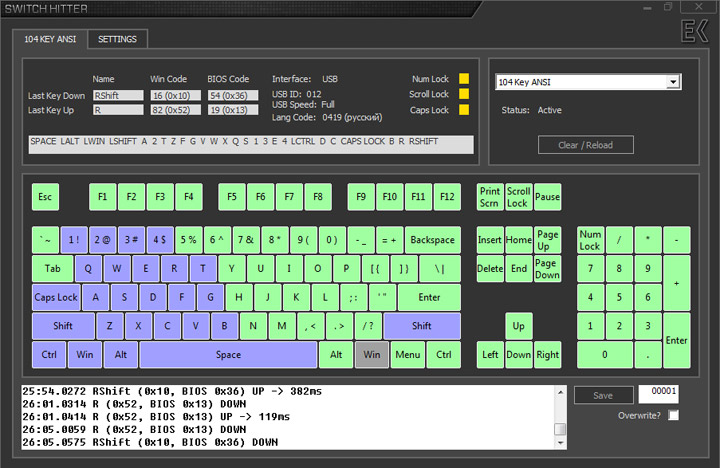720x468 pixels.
Task: Click the key history text field
Action: tap(251, 145)
